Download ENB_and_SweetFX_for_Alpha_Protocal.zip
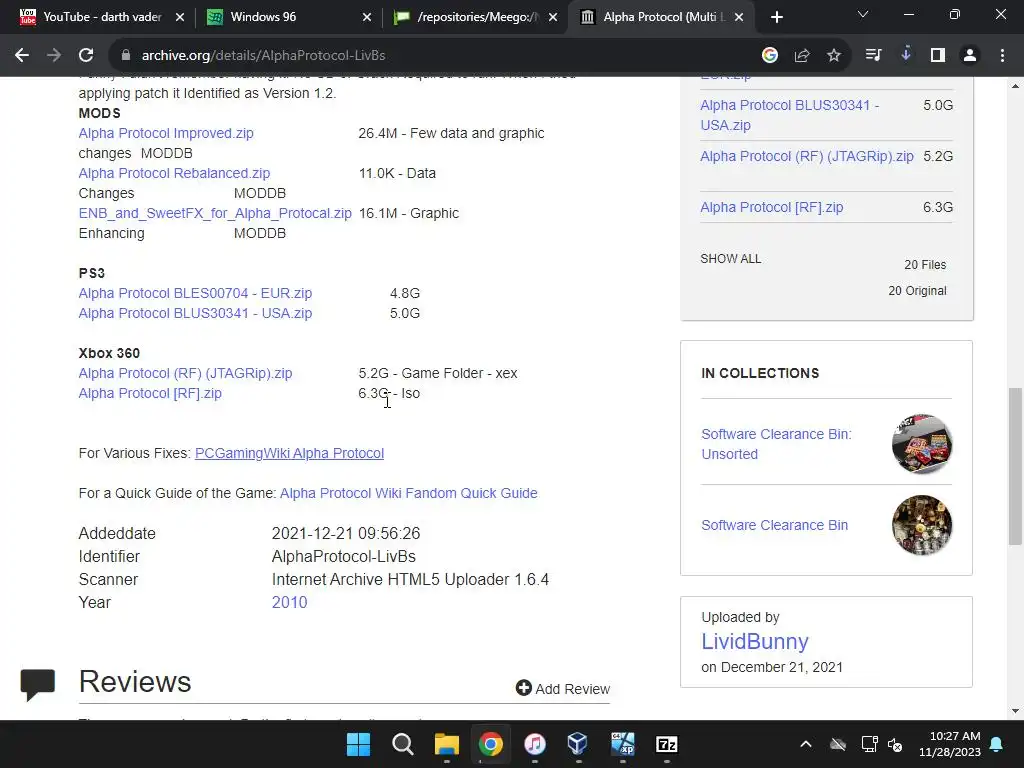Viewport: 1024px width, 768px height. (x=215, y=214)
